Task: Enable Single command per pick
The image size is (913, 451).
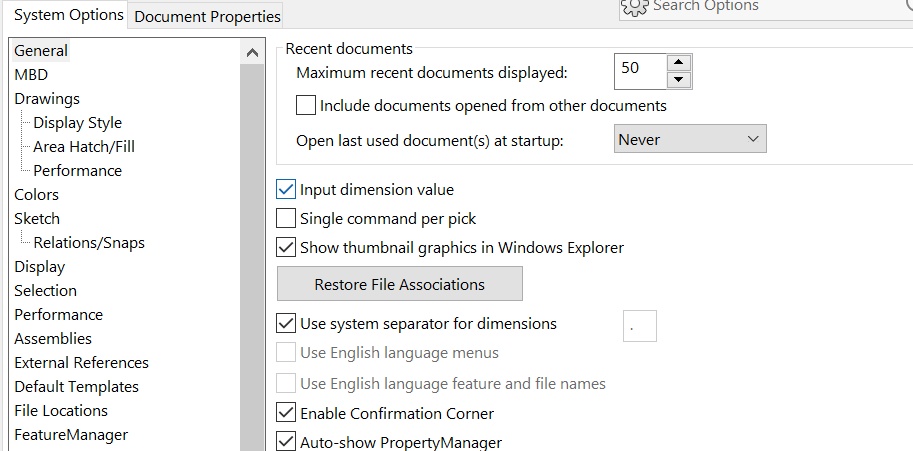Action: click(x=286, y=218)
